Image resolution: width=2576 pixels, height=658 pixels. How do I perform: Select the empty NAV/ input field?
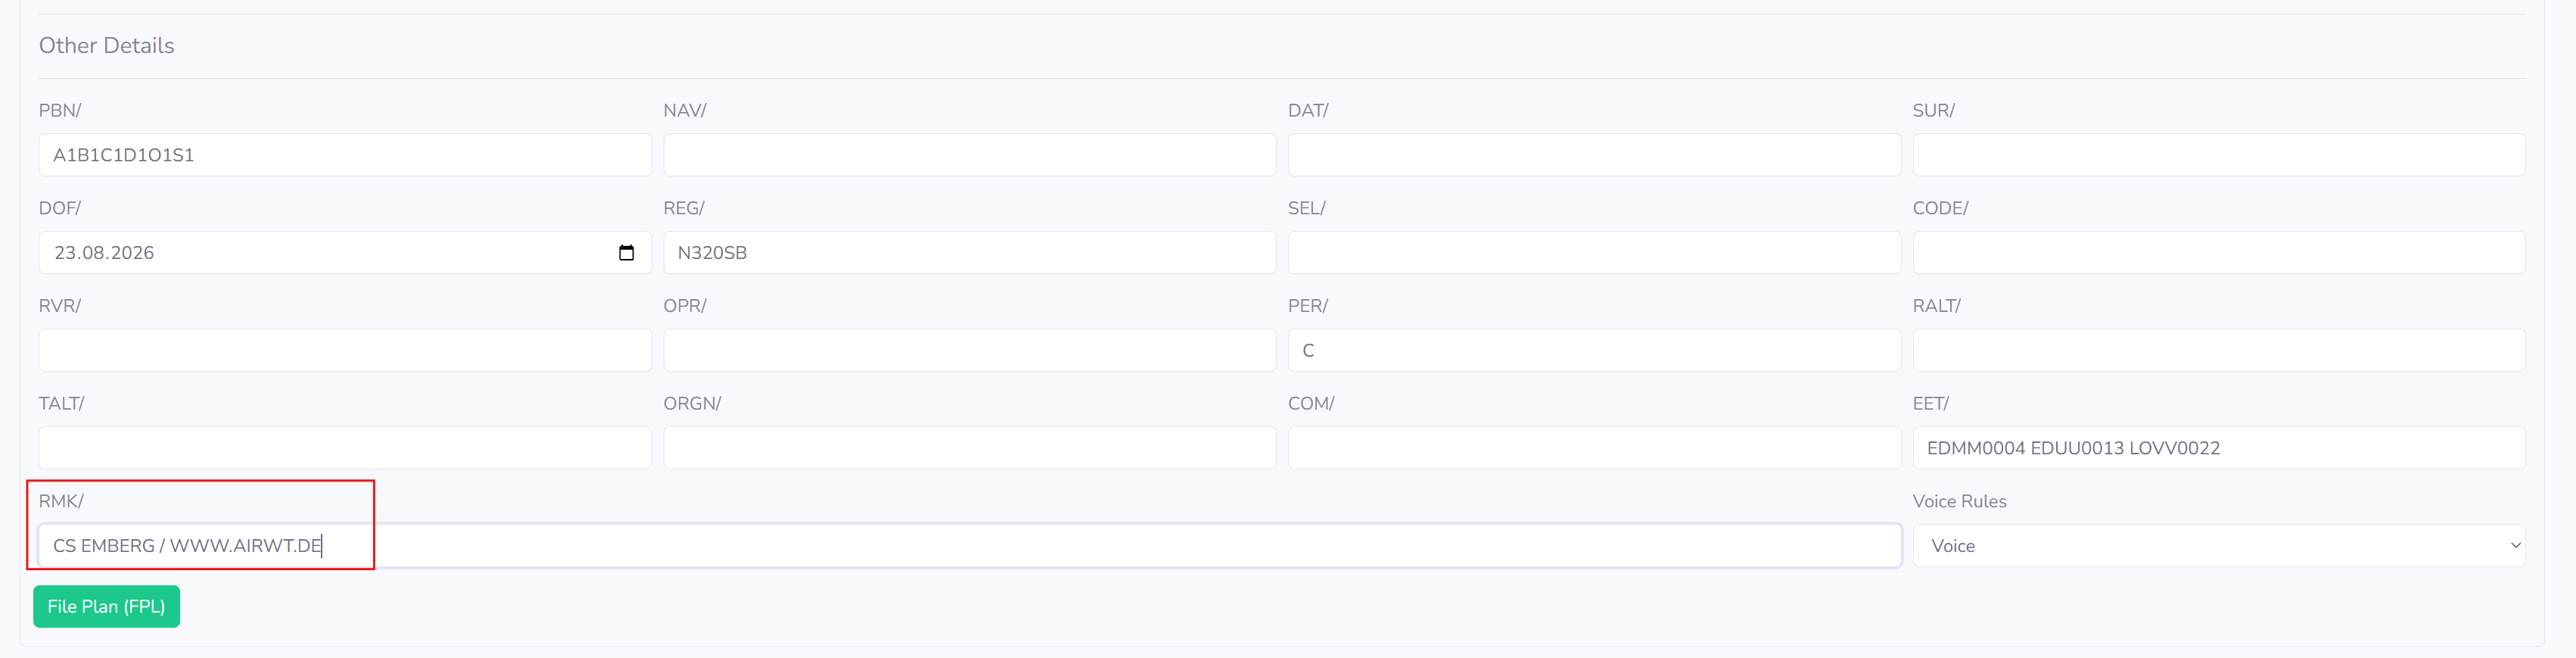(x=969, y=155)
